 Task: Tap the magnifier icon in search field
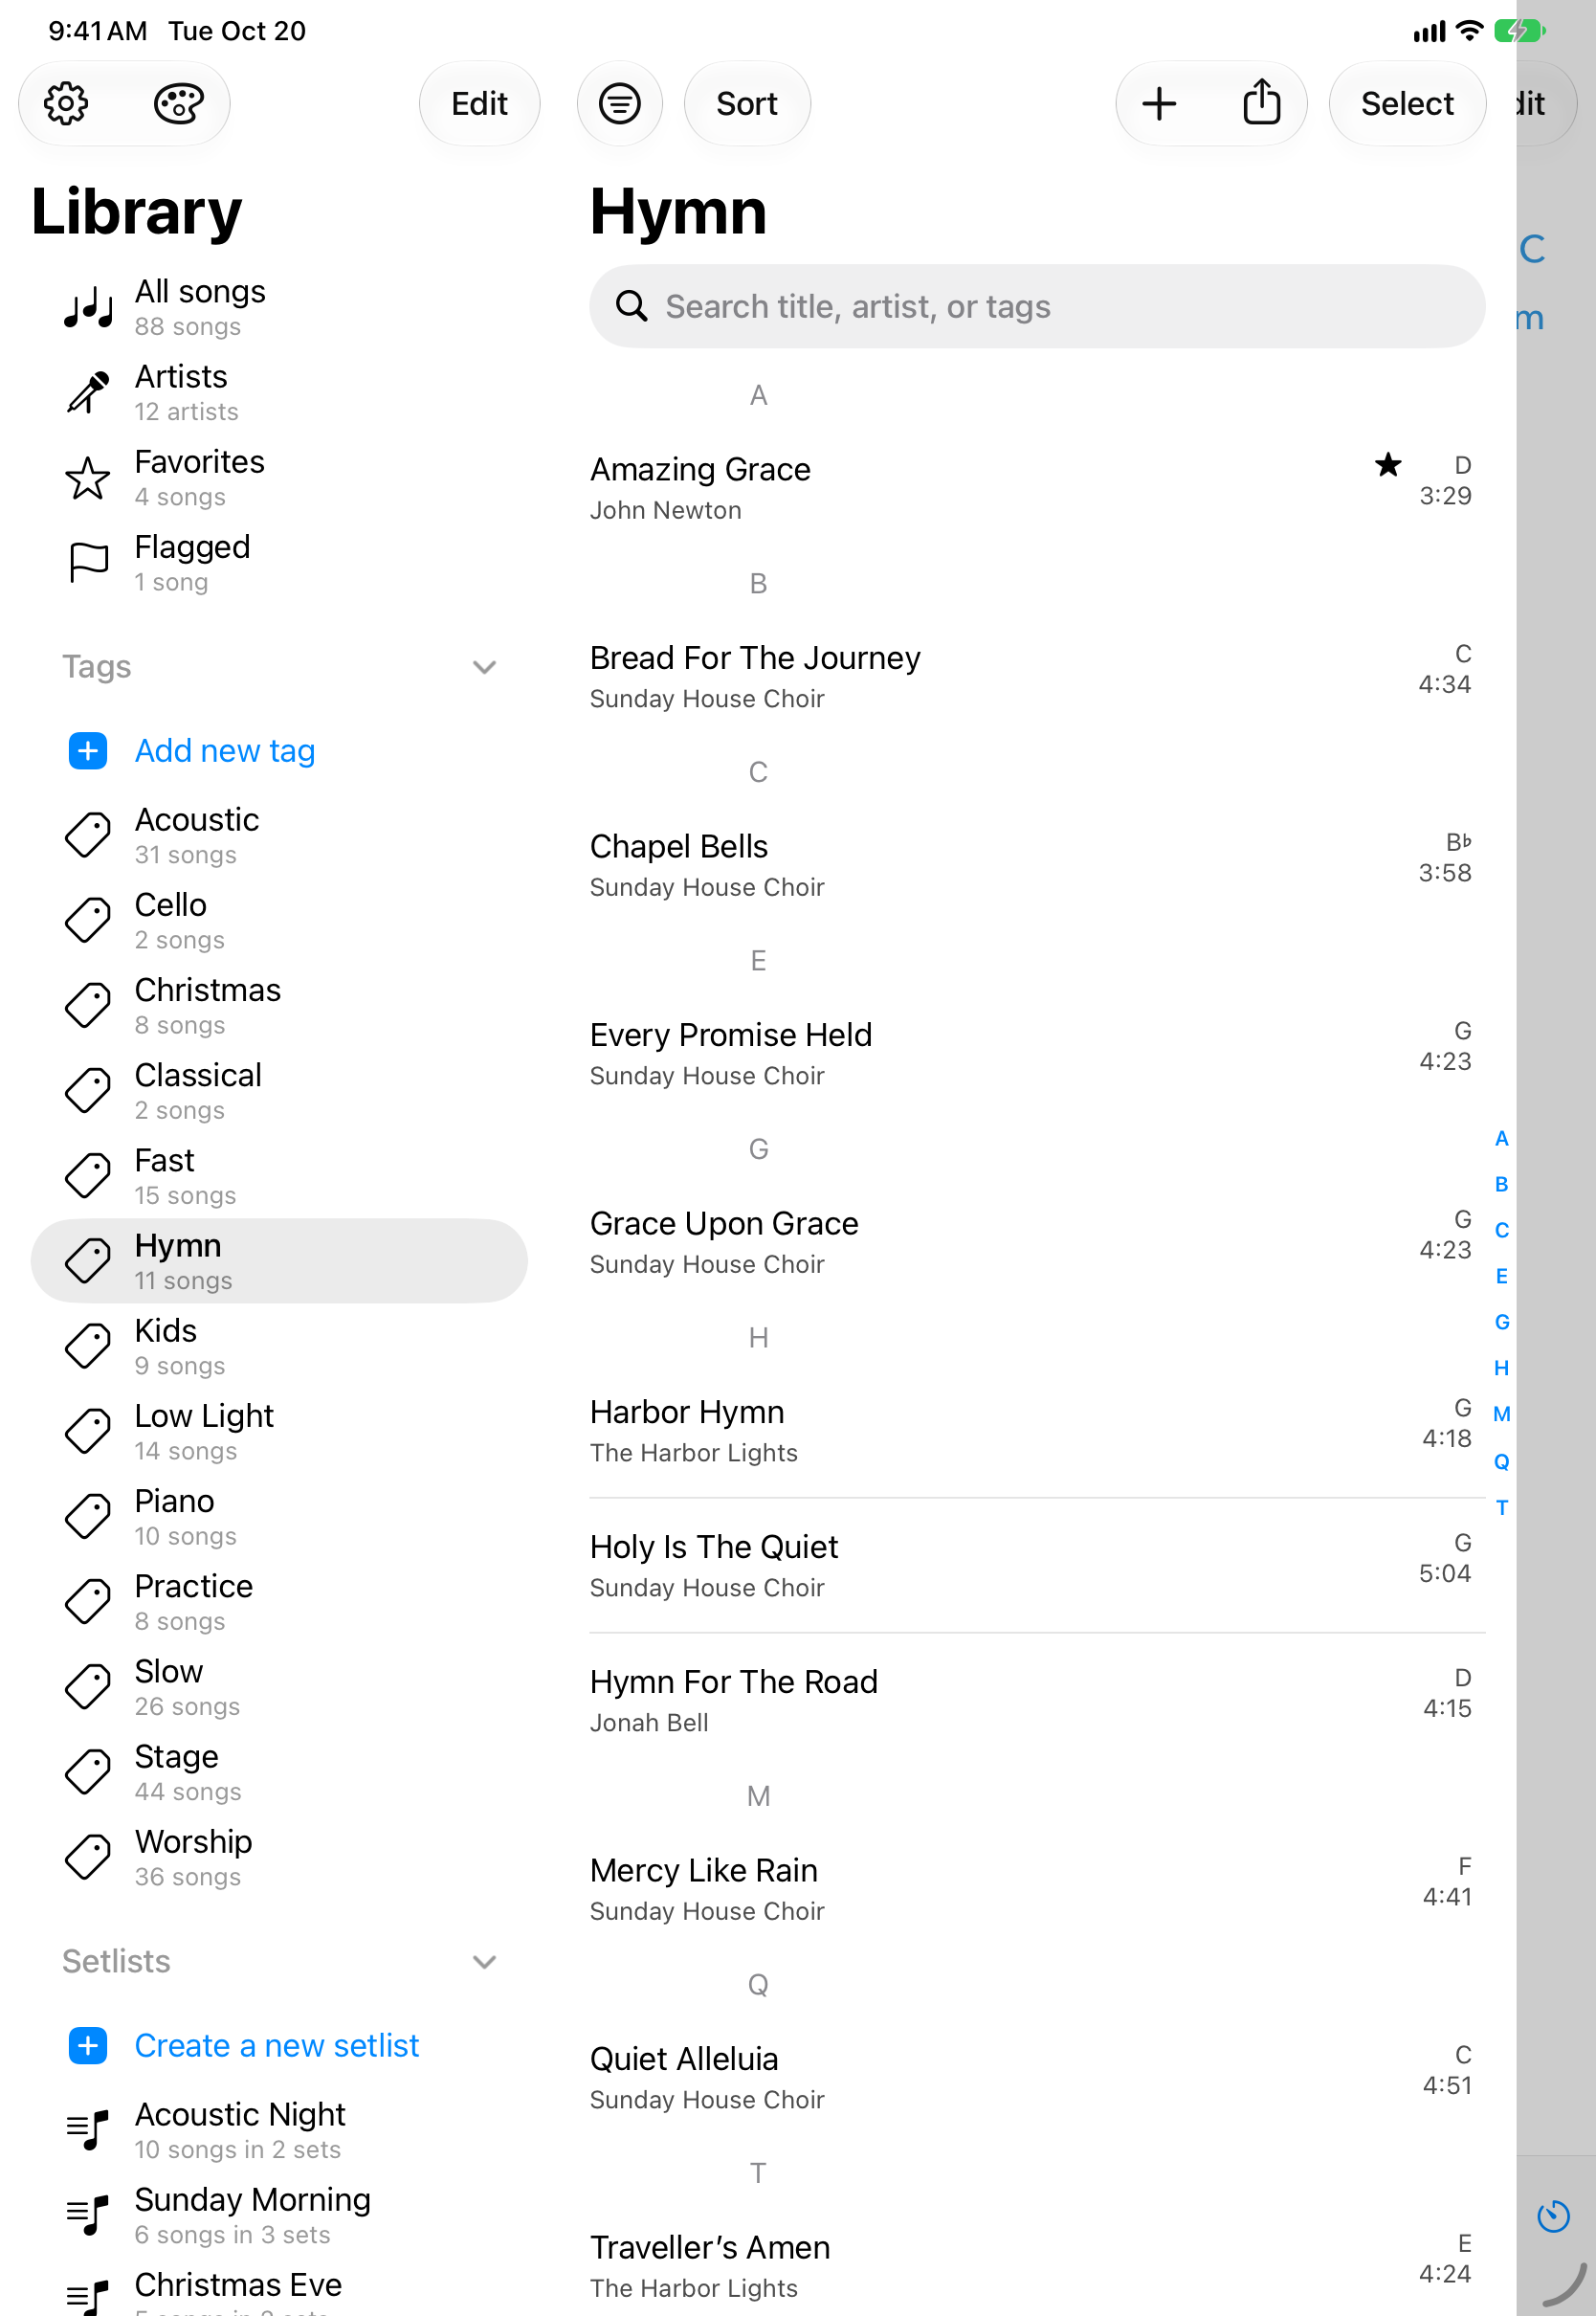point(631,305)
